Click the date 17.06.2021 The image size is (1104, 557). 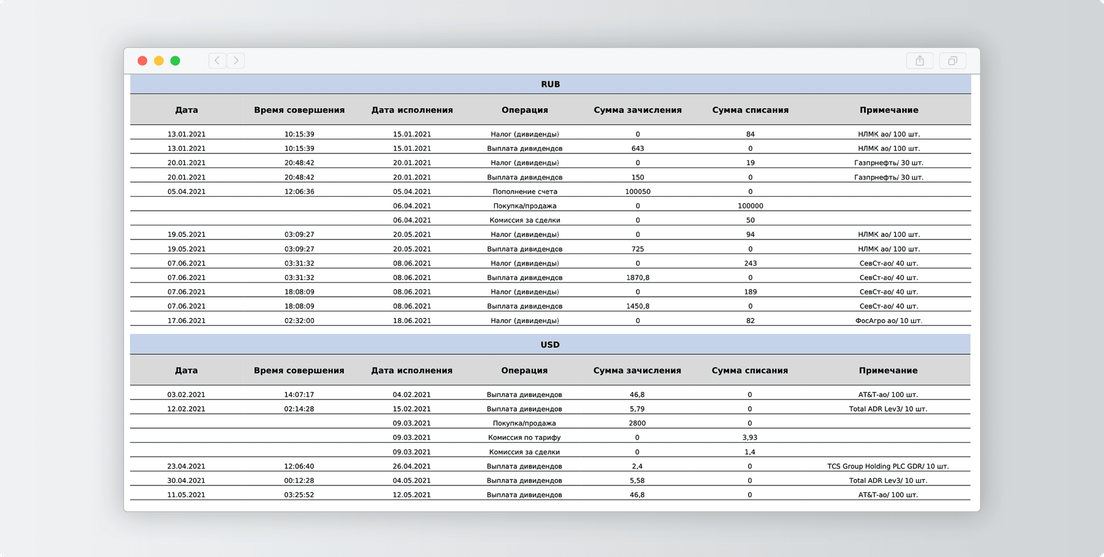point(187,320)
